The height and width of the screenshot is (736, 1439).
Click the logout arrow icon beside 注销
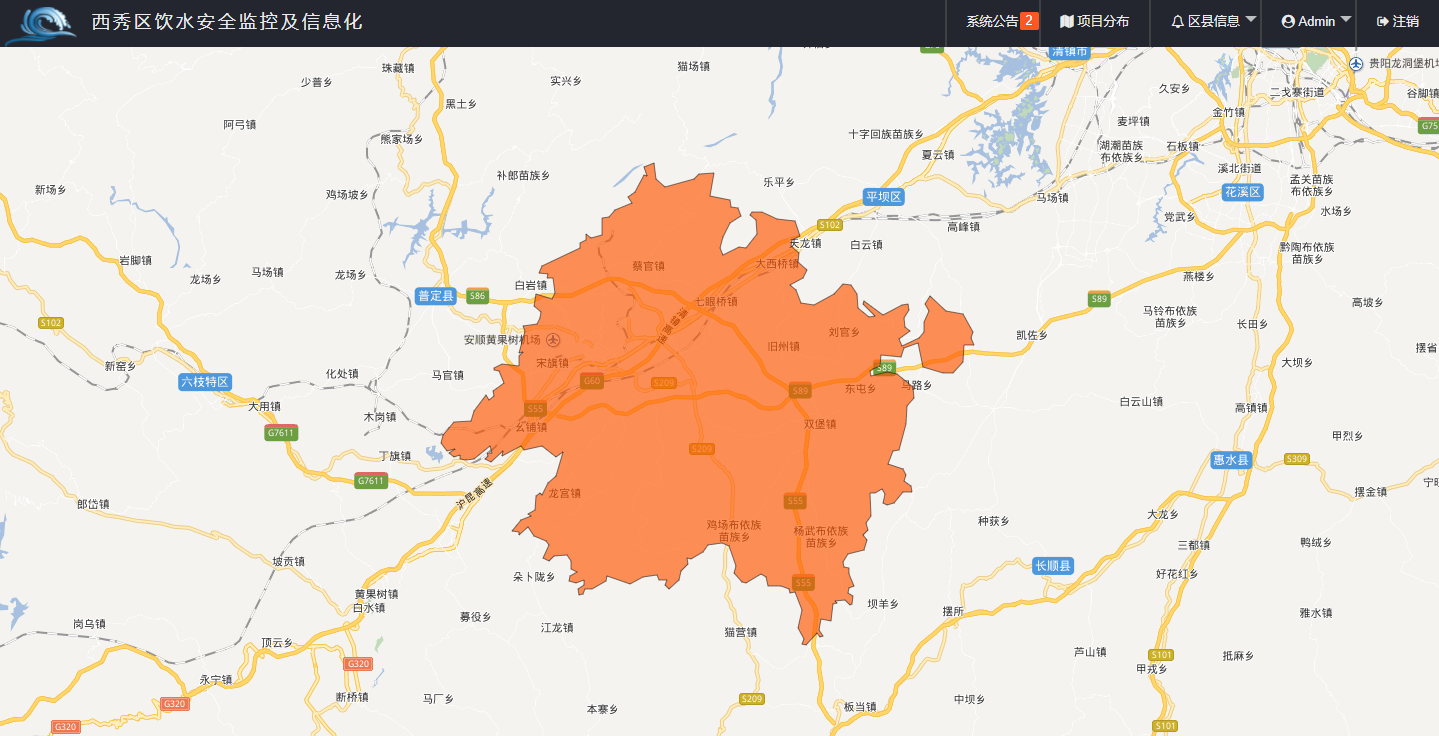[1383, 21]
